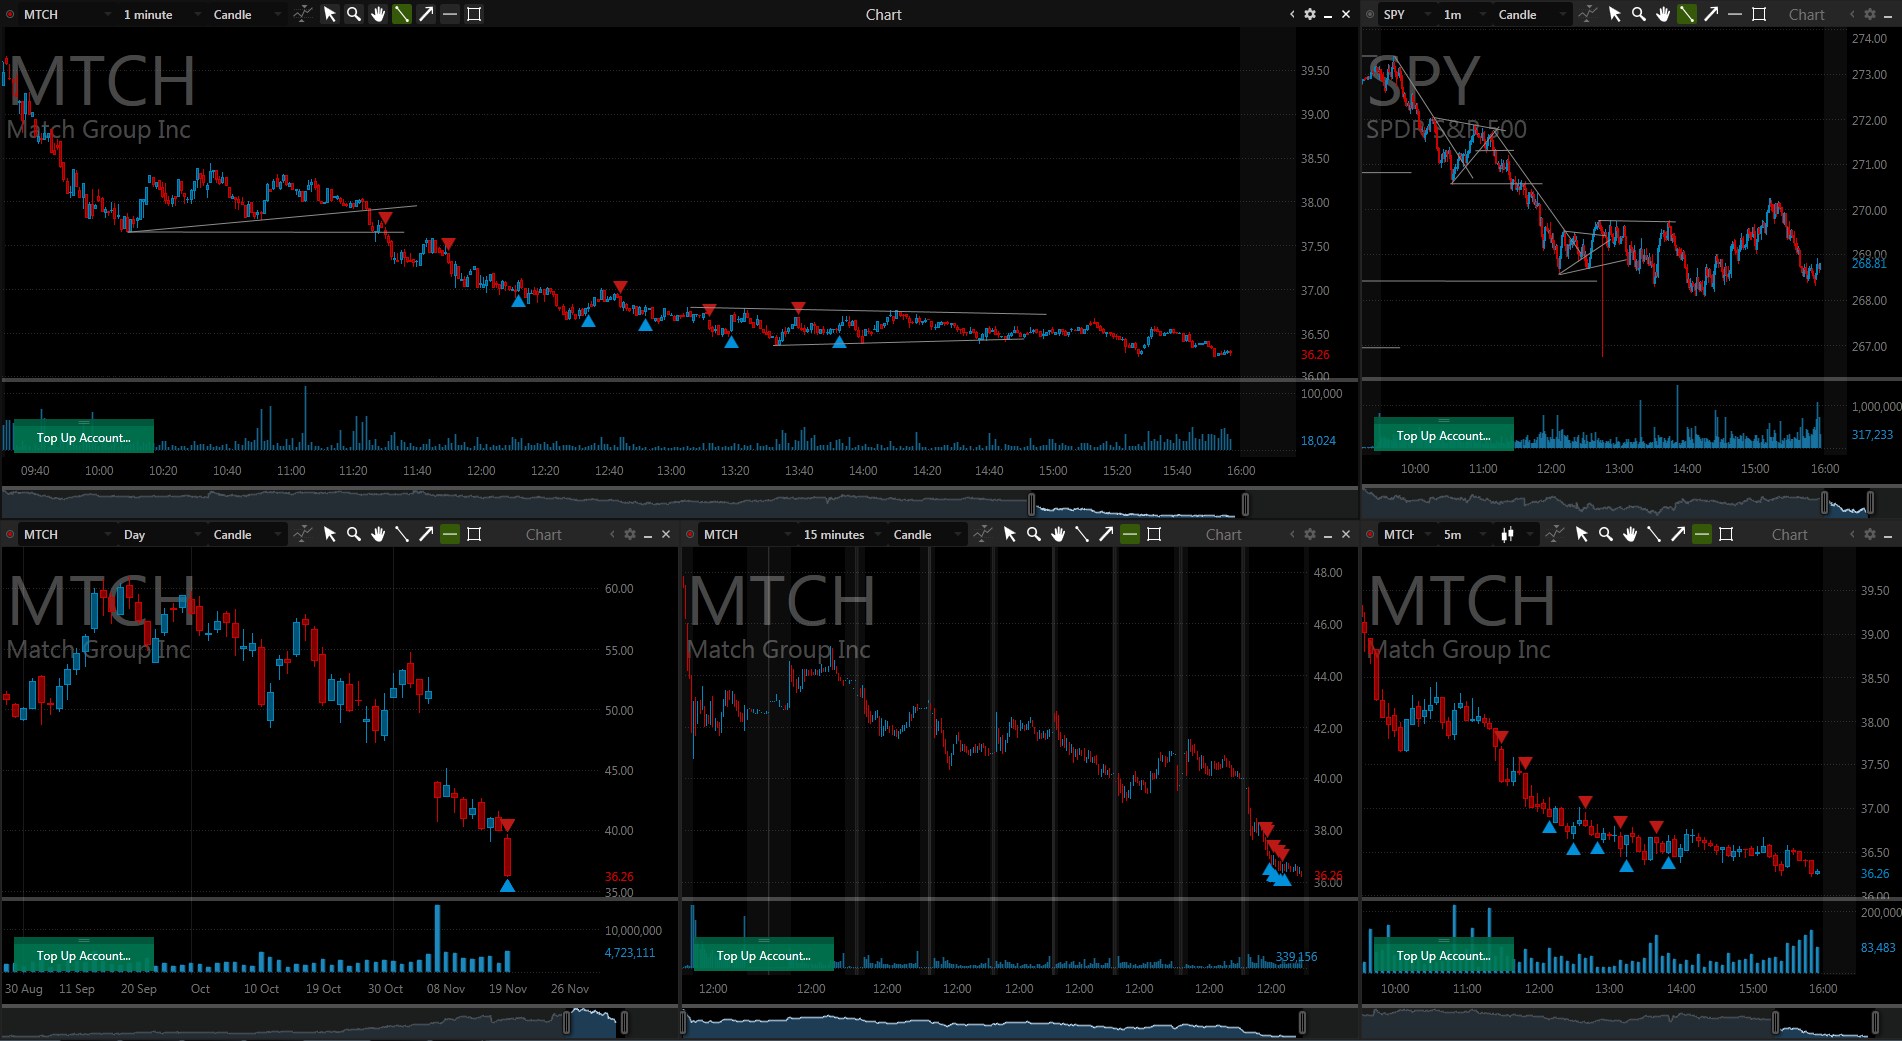Click the 12:00 time label on 1 minute chart axis
Image resolution: width=1902 pixels, height=1041 pixels.
(x=481, y=470)
